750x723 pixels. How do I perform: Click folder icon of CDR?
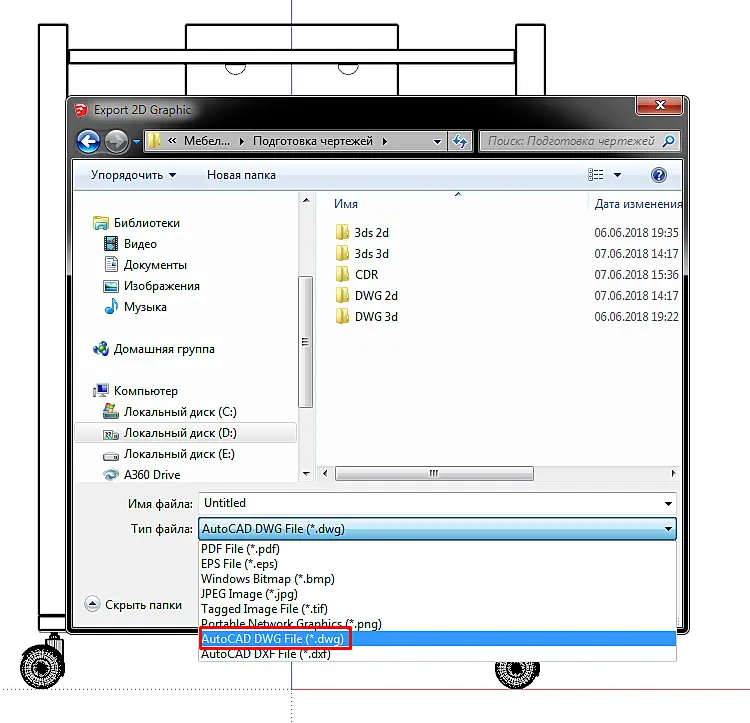click(x=342, y=274)
